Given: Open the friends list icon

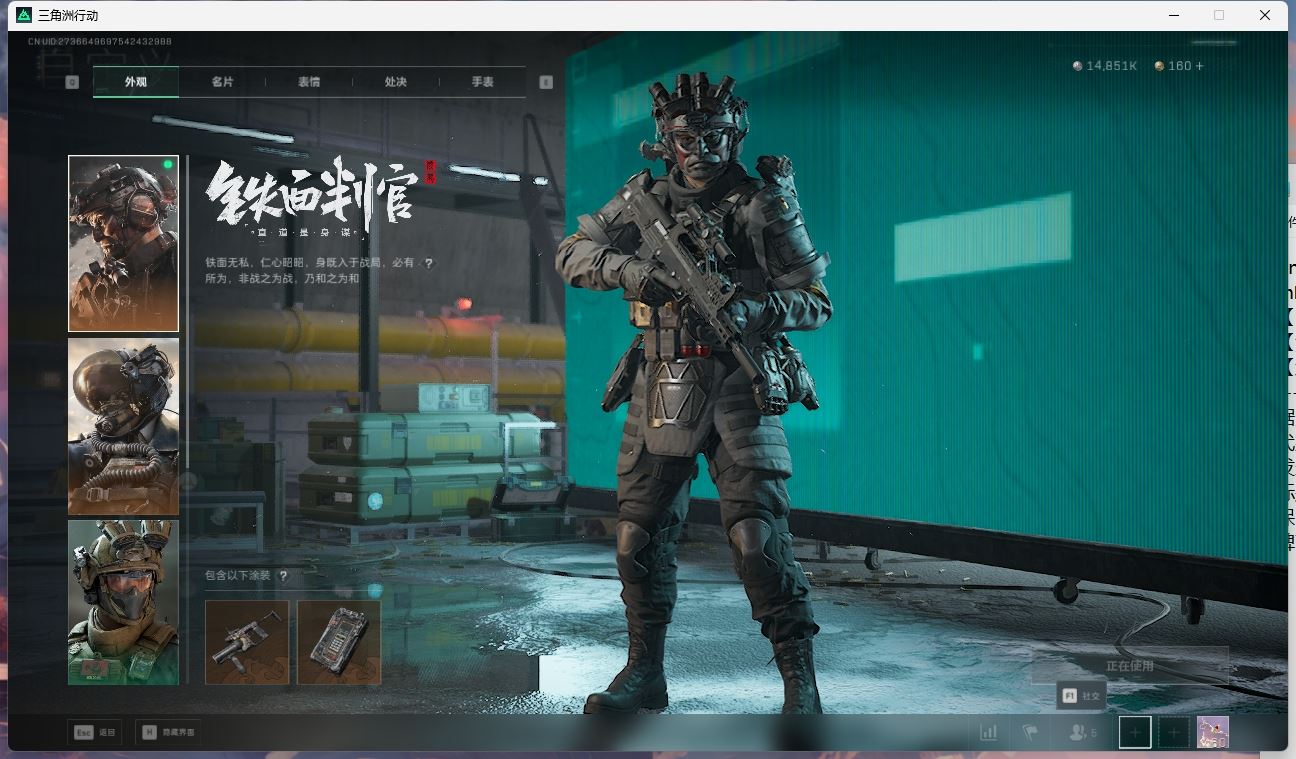Looking at the screenshot, I should [x=1081, y=732].
